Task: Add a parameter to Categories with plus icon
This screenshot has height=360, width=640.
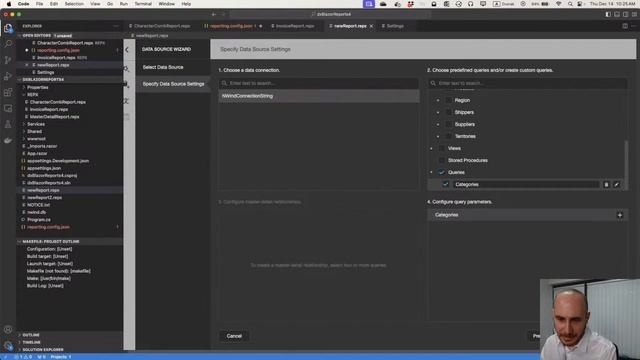Action: pyautogui.click(x=620, y=215)
